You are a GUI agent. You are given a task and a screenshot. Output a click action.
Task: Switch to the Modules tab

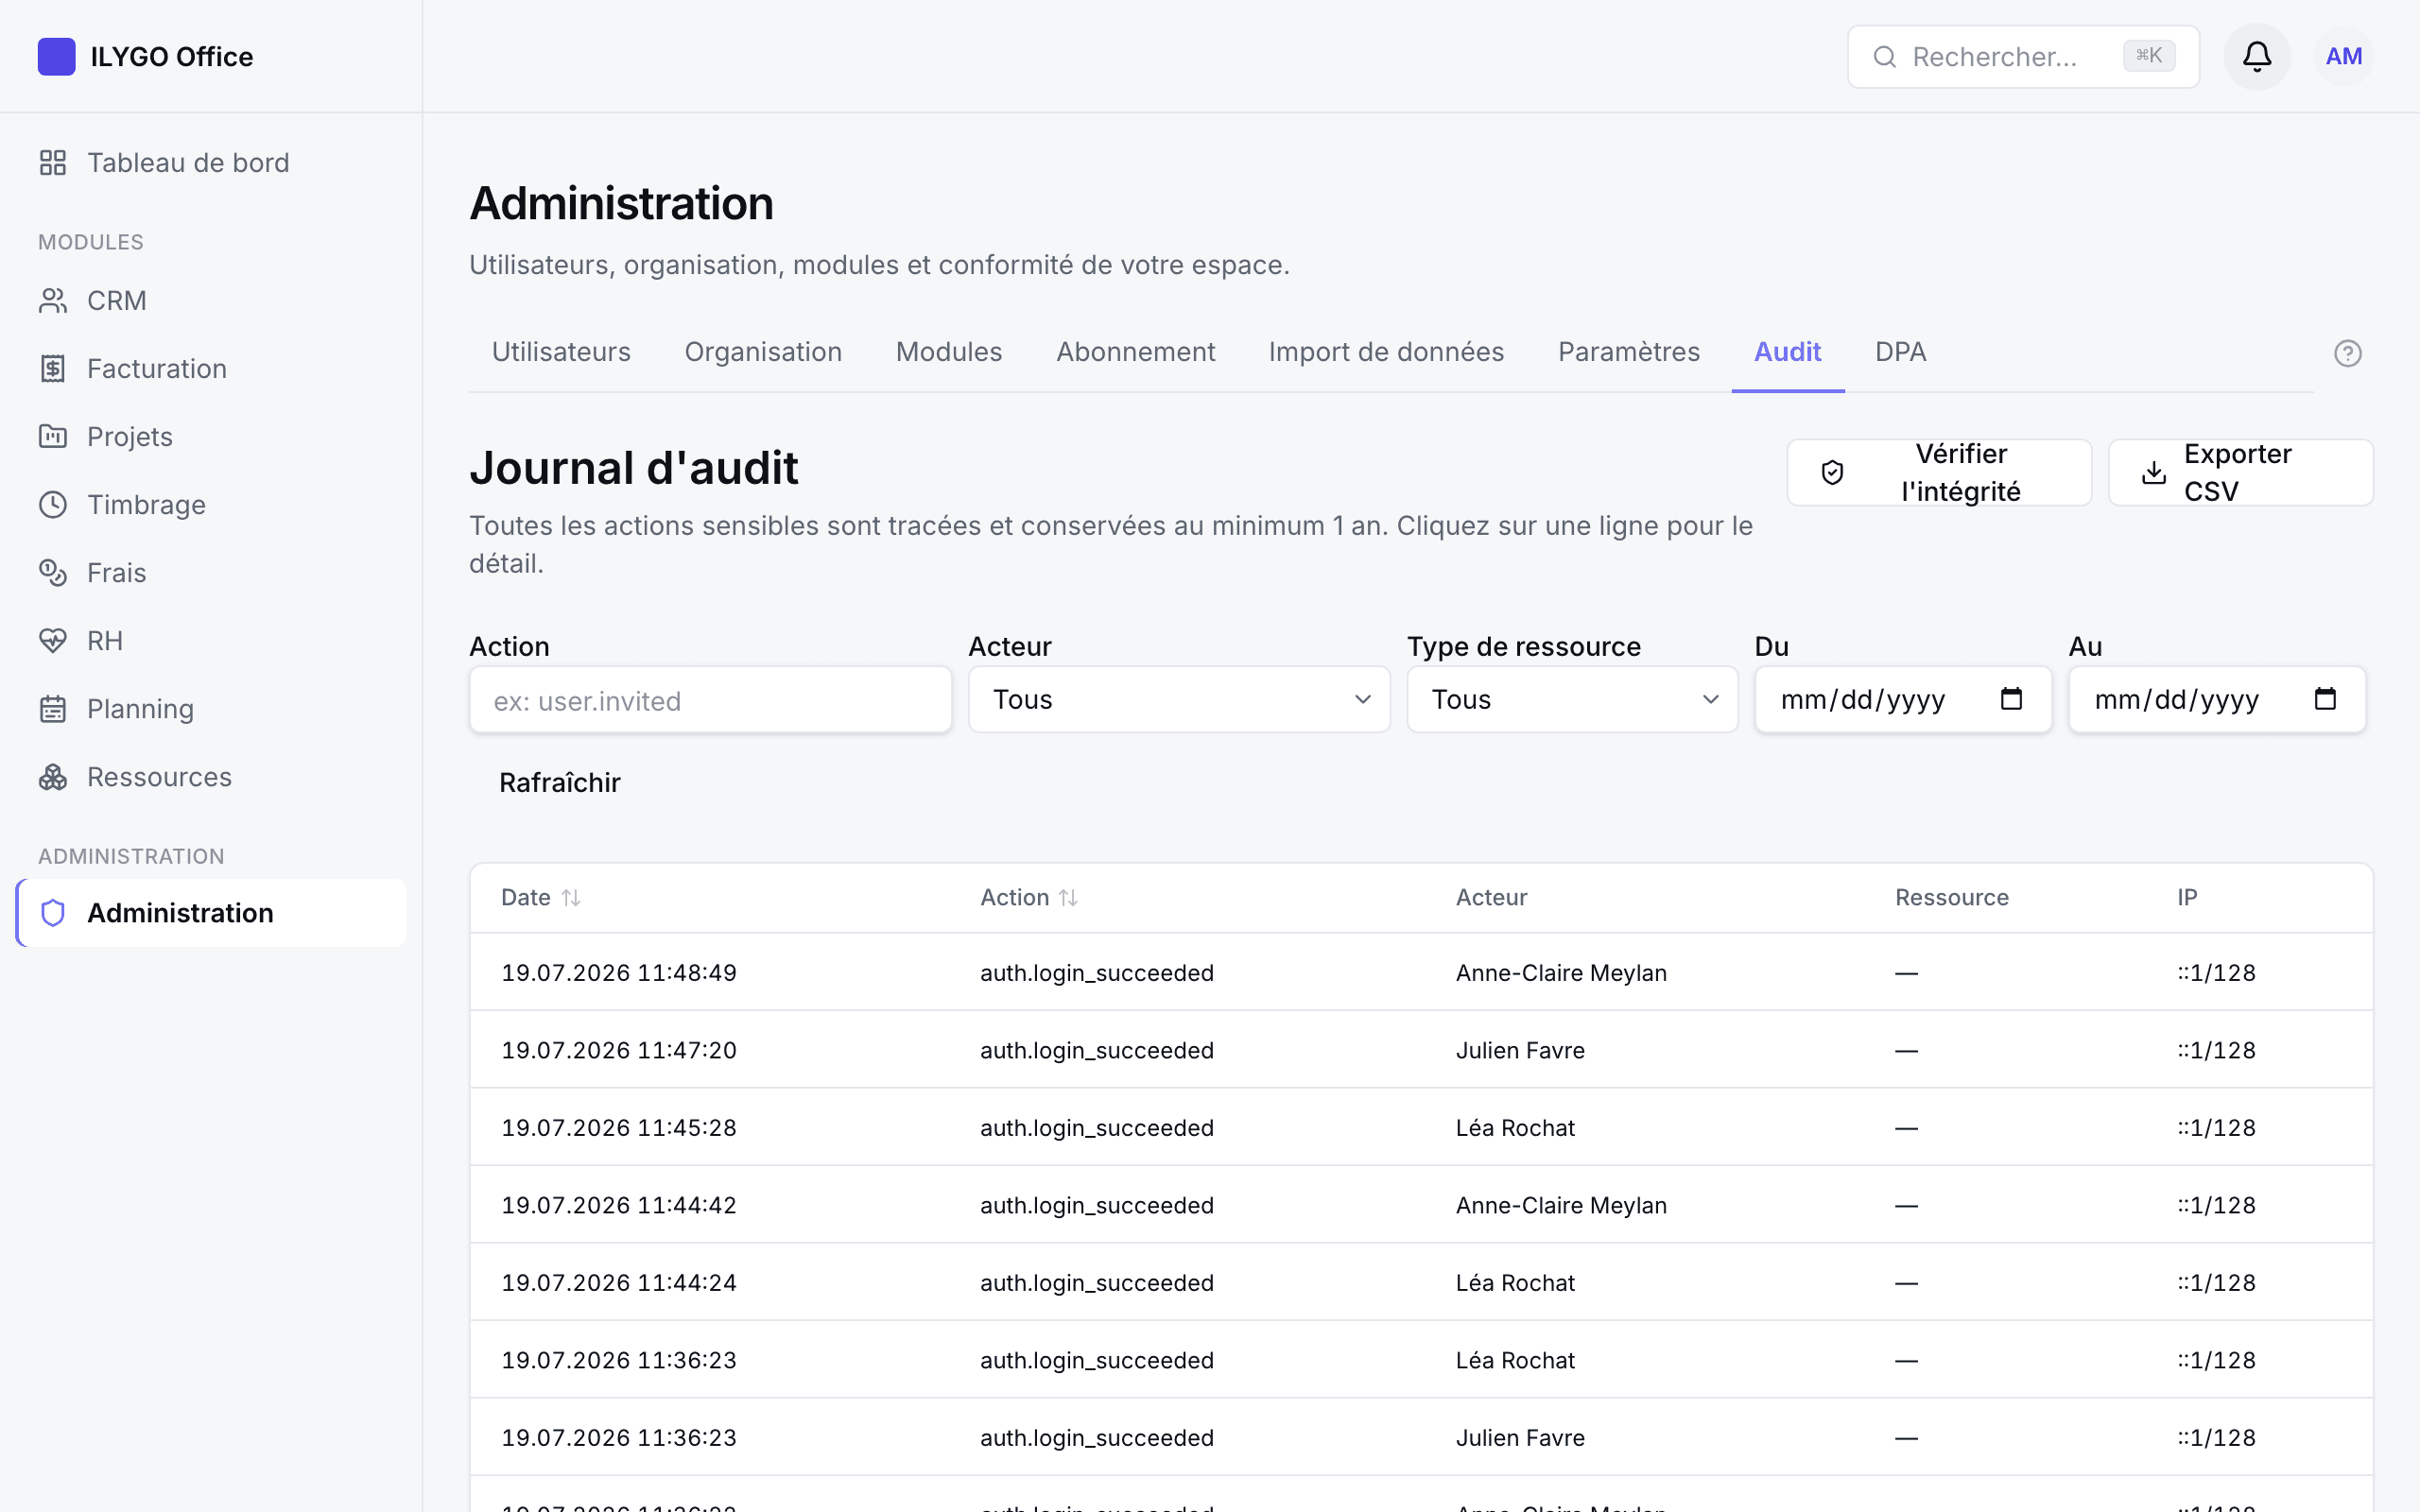(949, 352)
